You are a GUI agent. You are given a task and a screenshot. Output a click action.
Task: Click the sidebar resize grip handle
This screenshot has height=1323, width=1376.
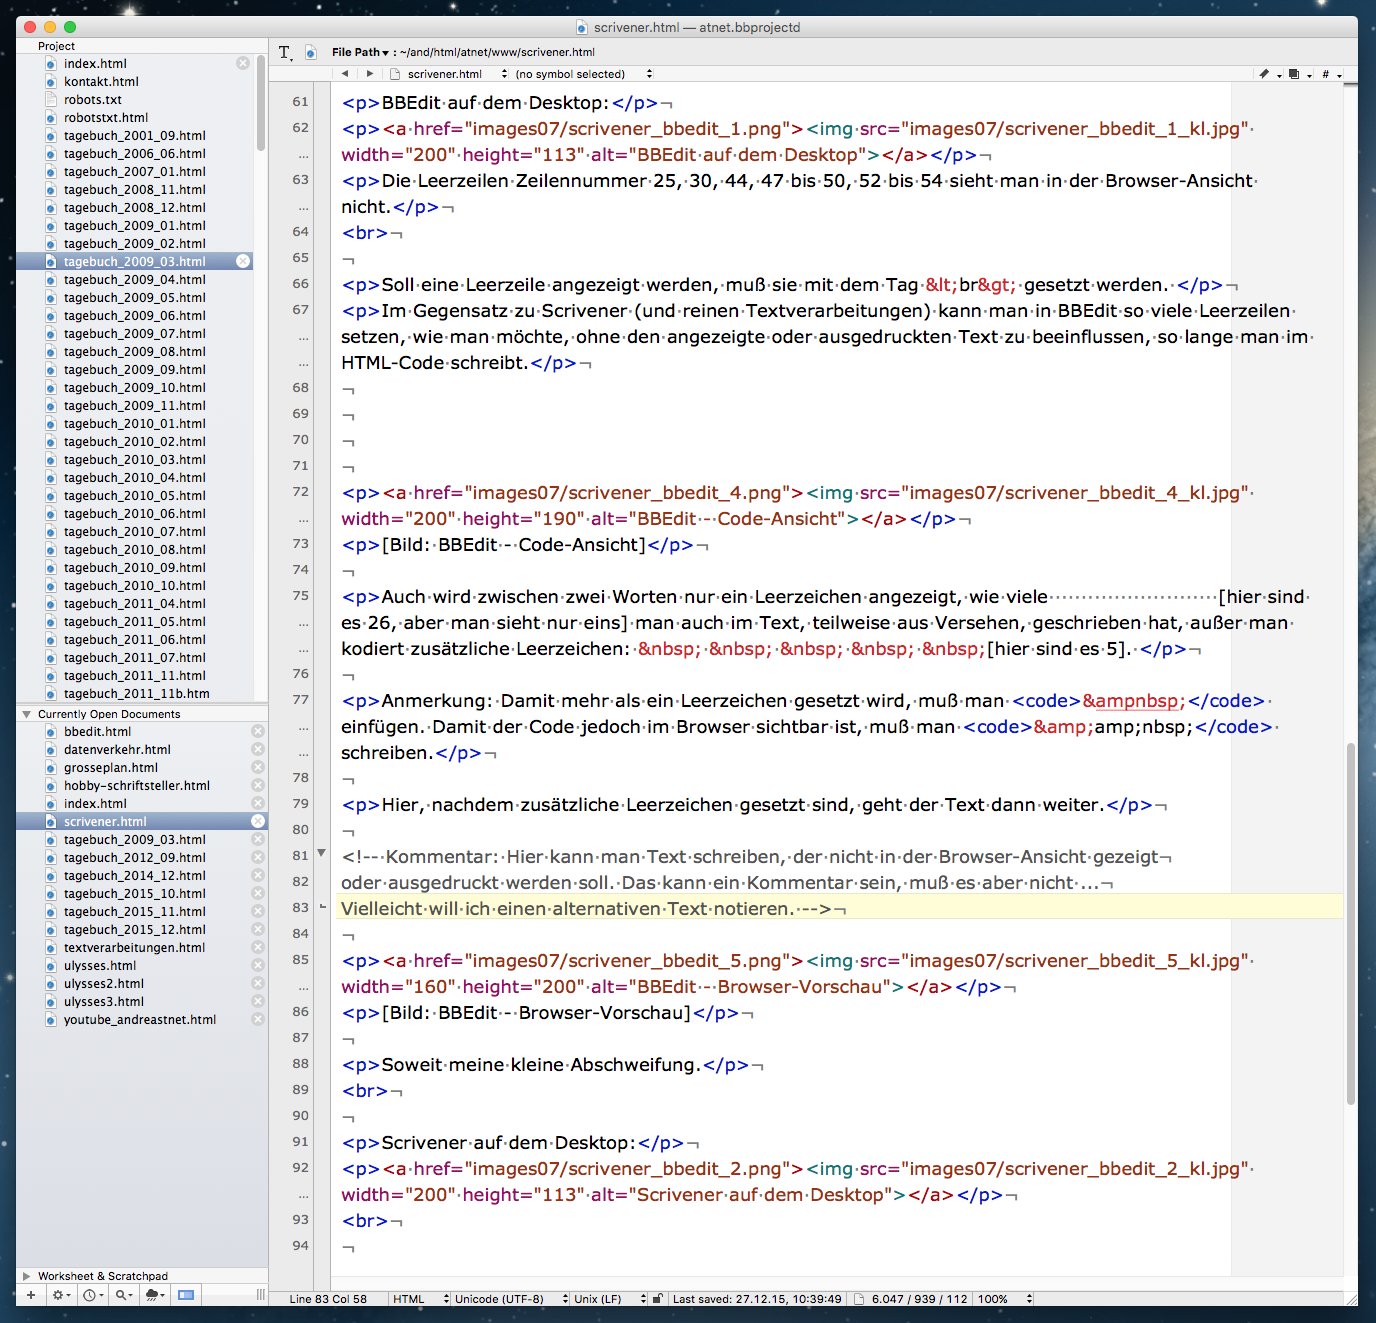[261, 1295]
